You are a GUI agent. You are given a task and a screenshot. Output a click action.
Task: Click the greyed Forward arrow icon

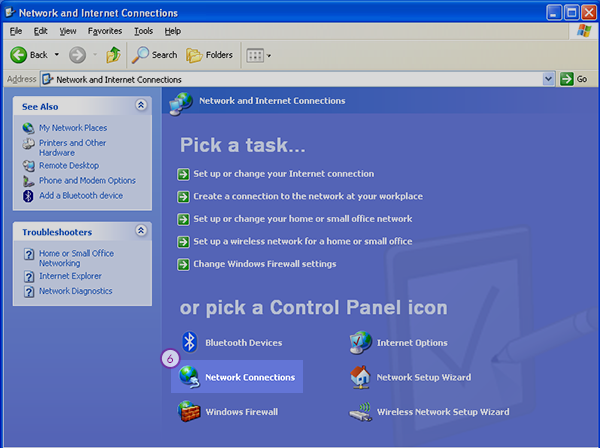pos(77,55)
